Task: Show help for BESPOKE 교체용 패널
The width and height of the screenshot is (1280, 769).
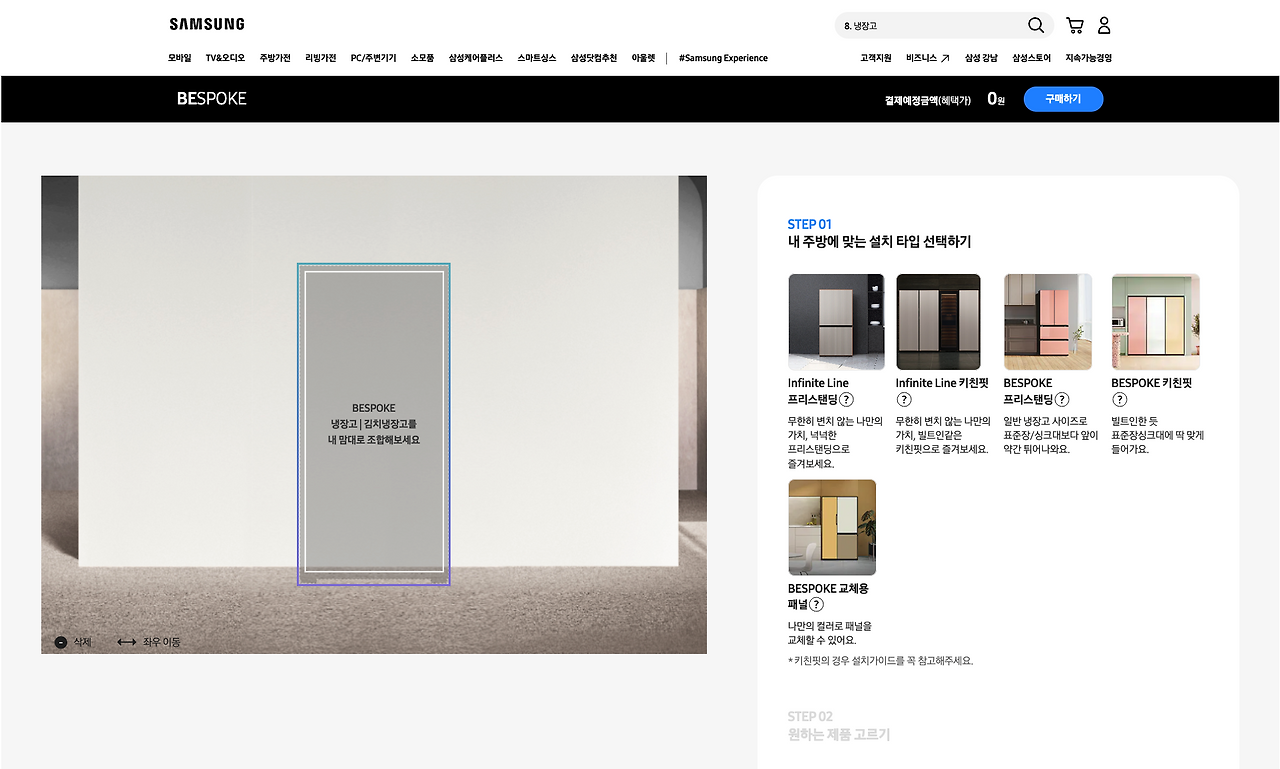Action: click(x=816, y=605)
